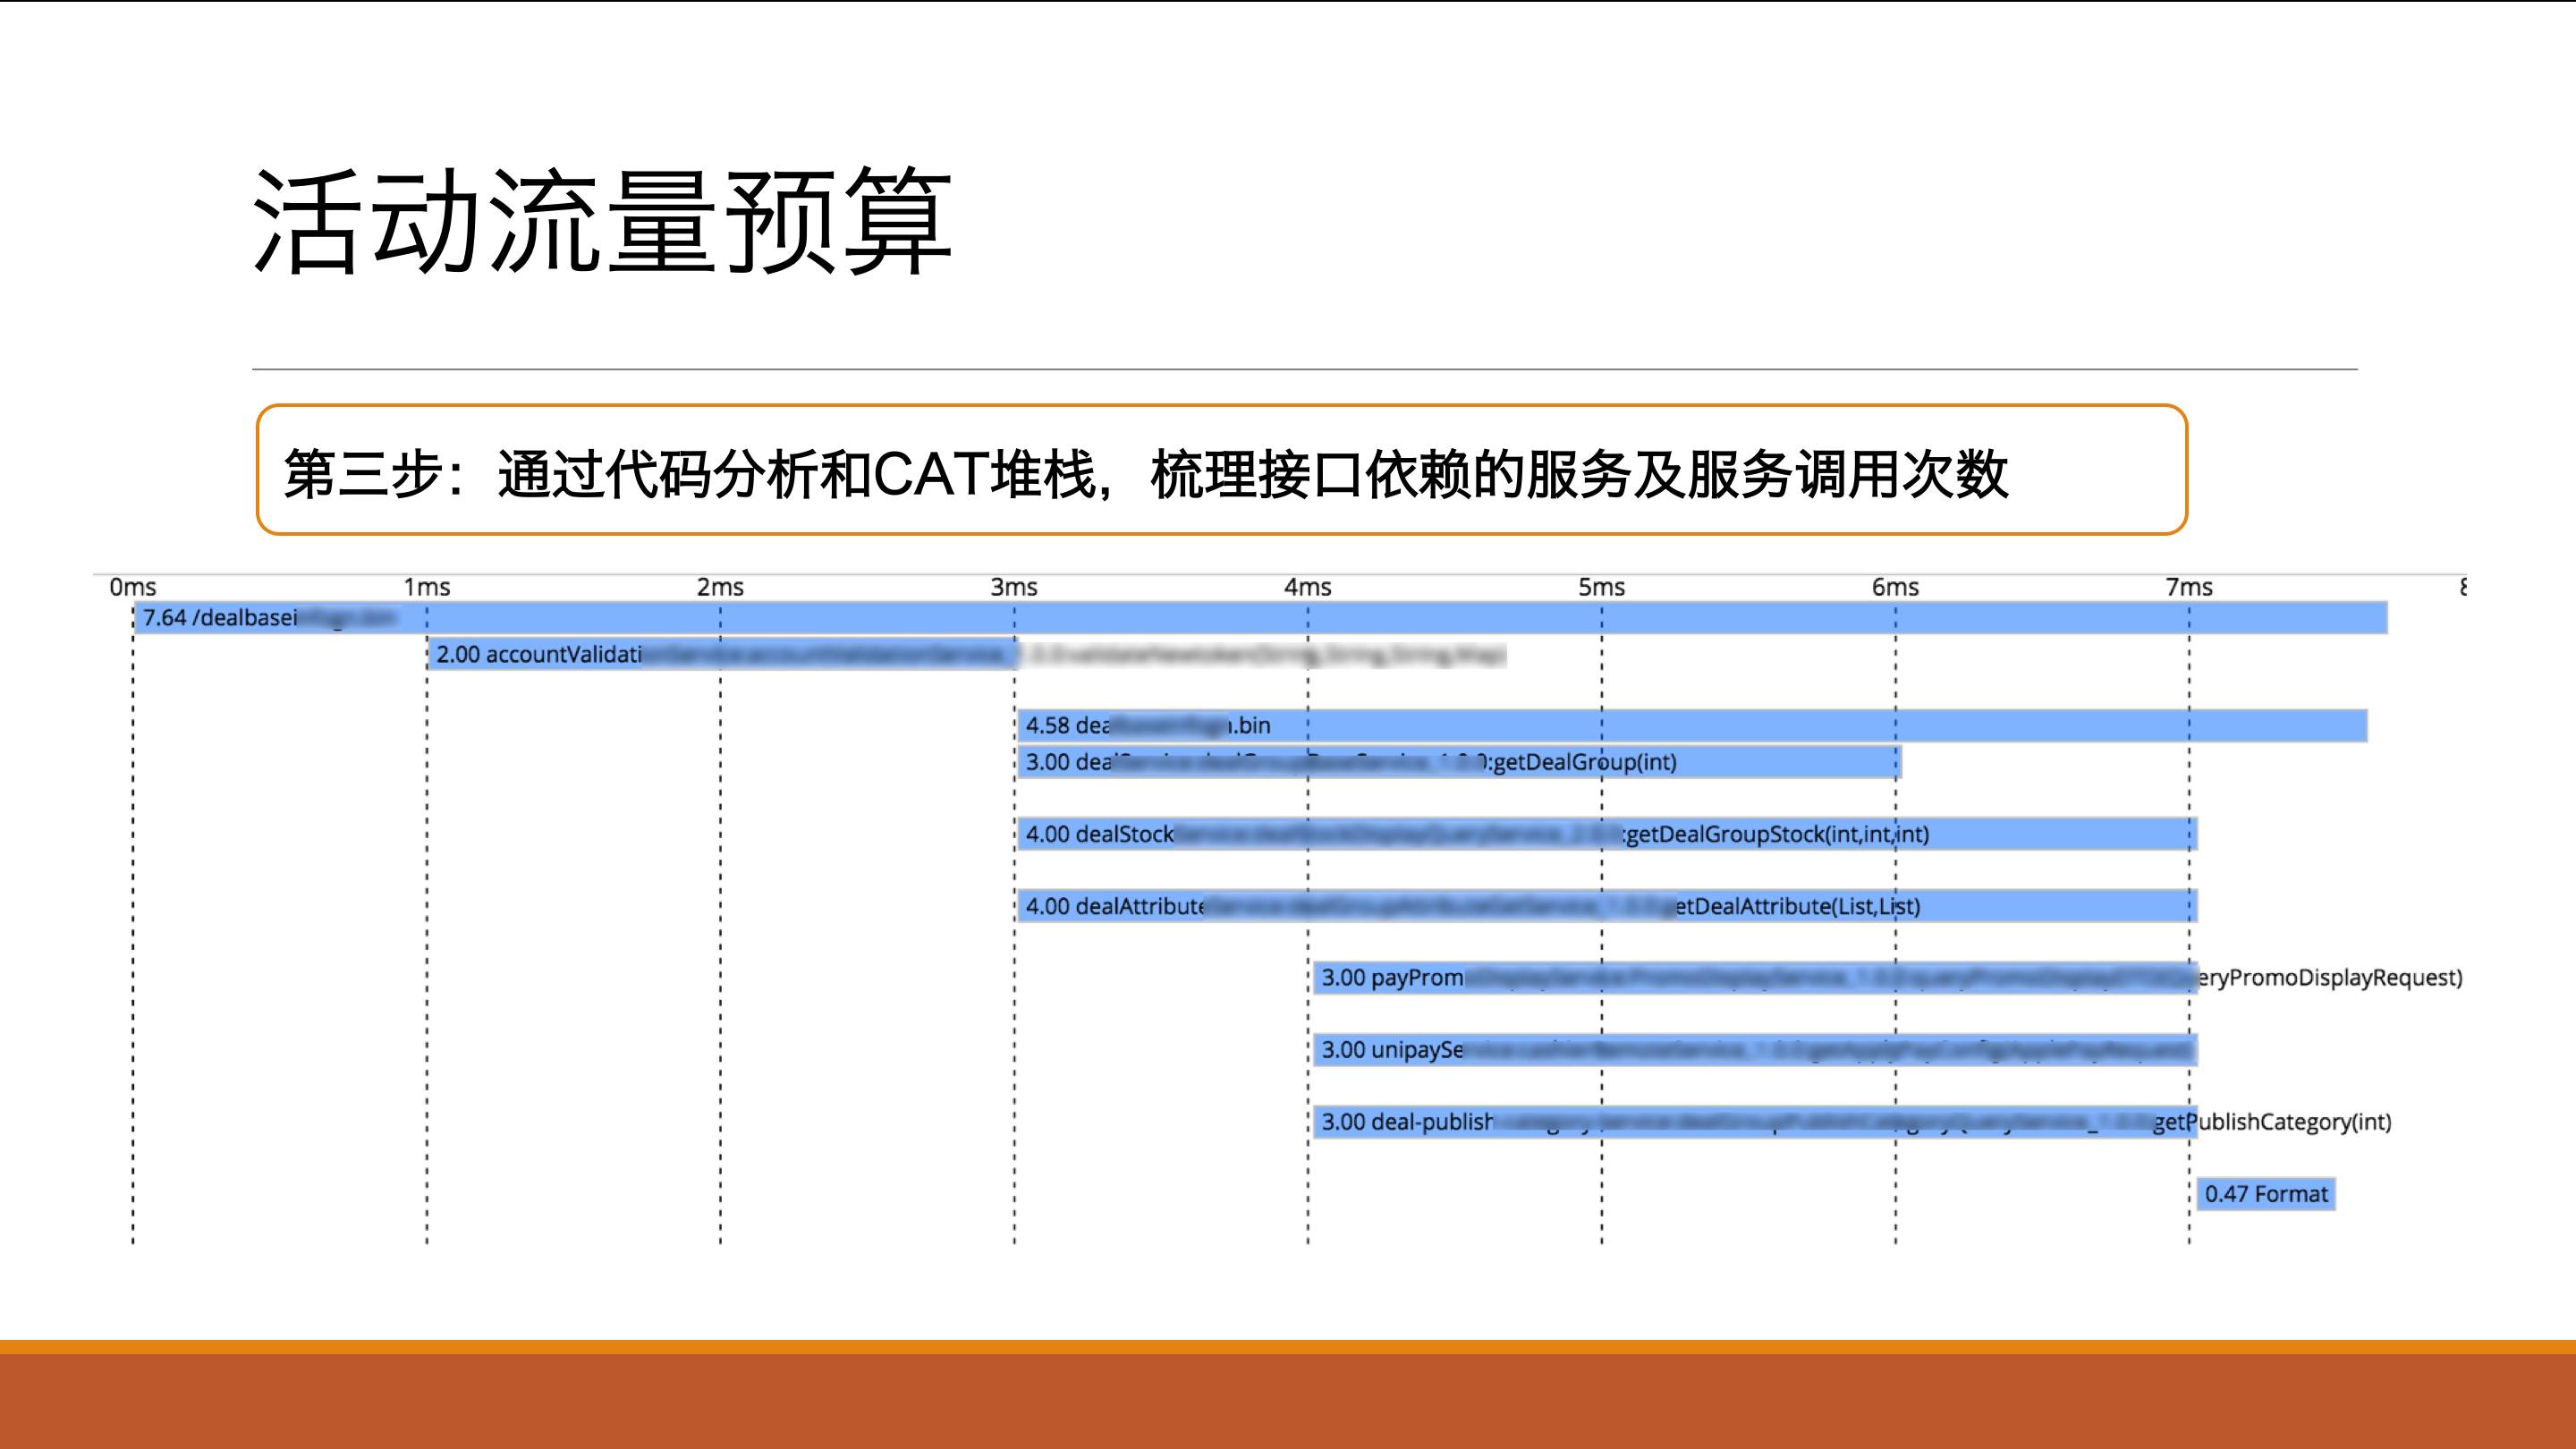
Task: Click the 1ms timeline marker
Action: point(427,587)
